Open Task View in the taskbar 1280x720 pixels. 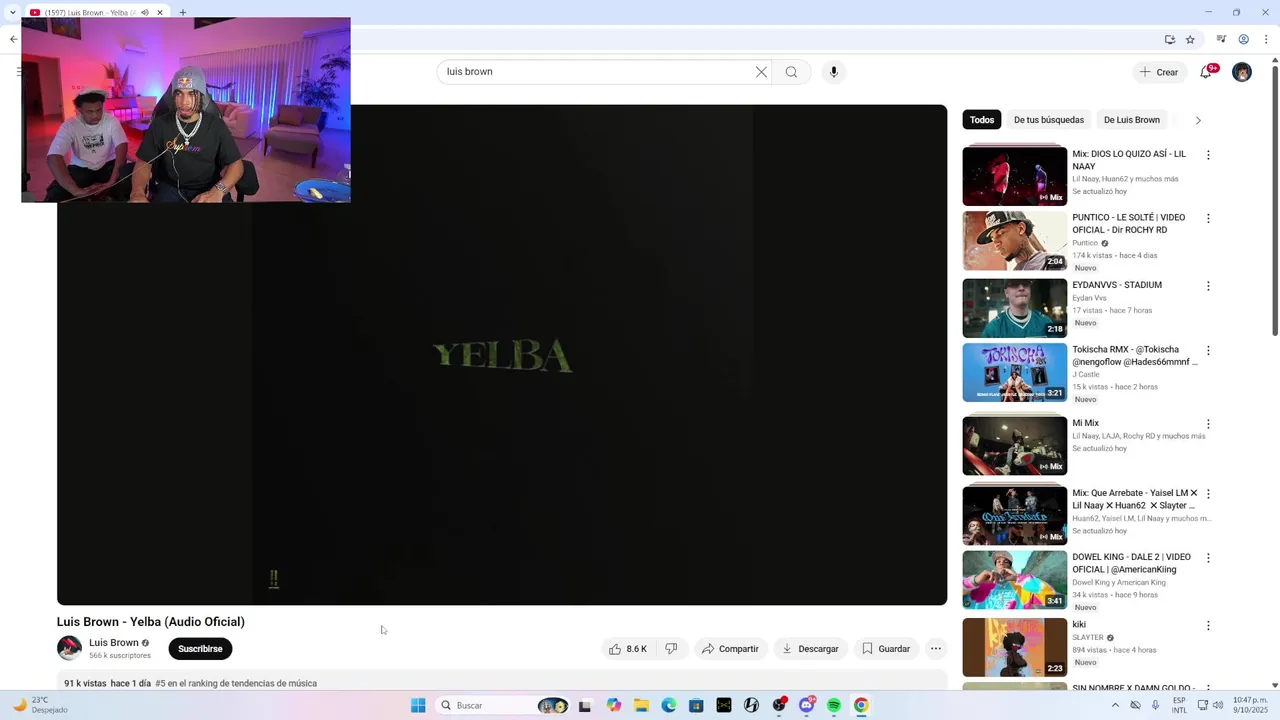(585, 706)
